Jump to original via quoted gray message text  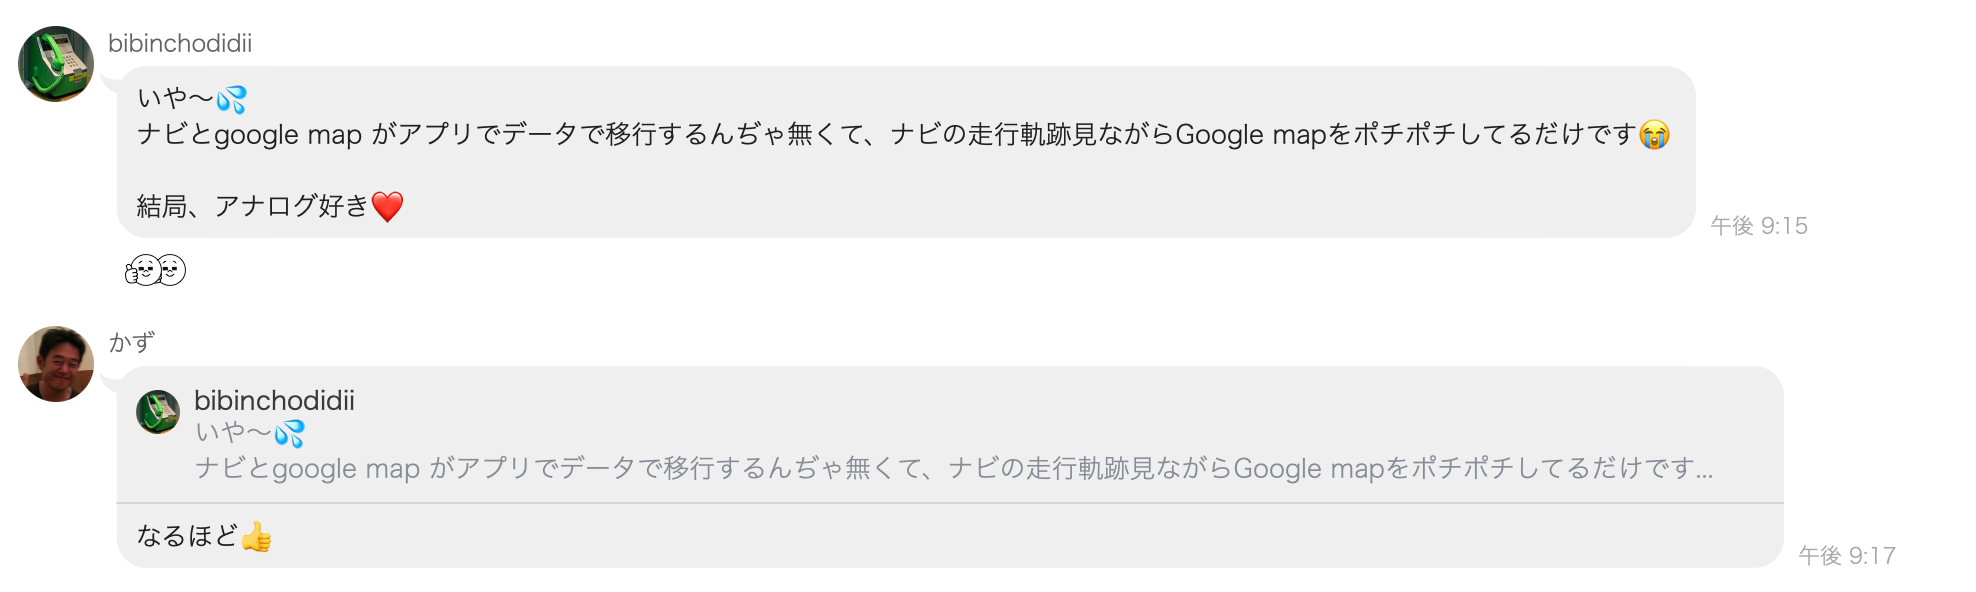(954, 468)
